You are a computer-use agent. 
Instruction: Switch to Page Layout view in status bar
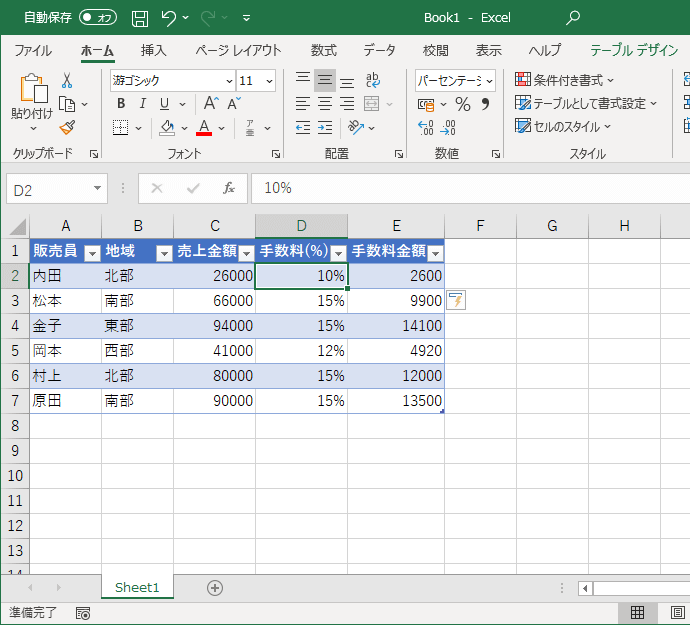677,612
